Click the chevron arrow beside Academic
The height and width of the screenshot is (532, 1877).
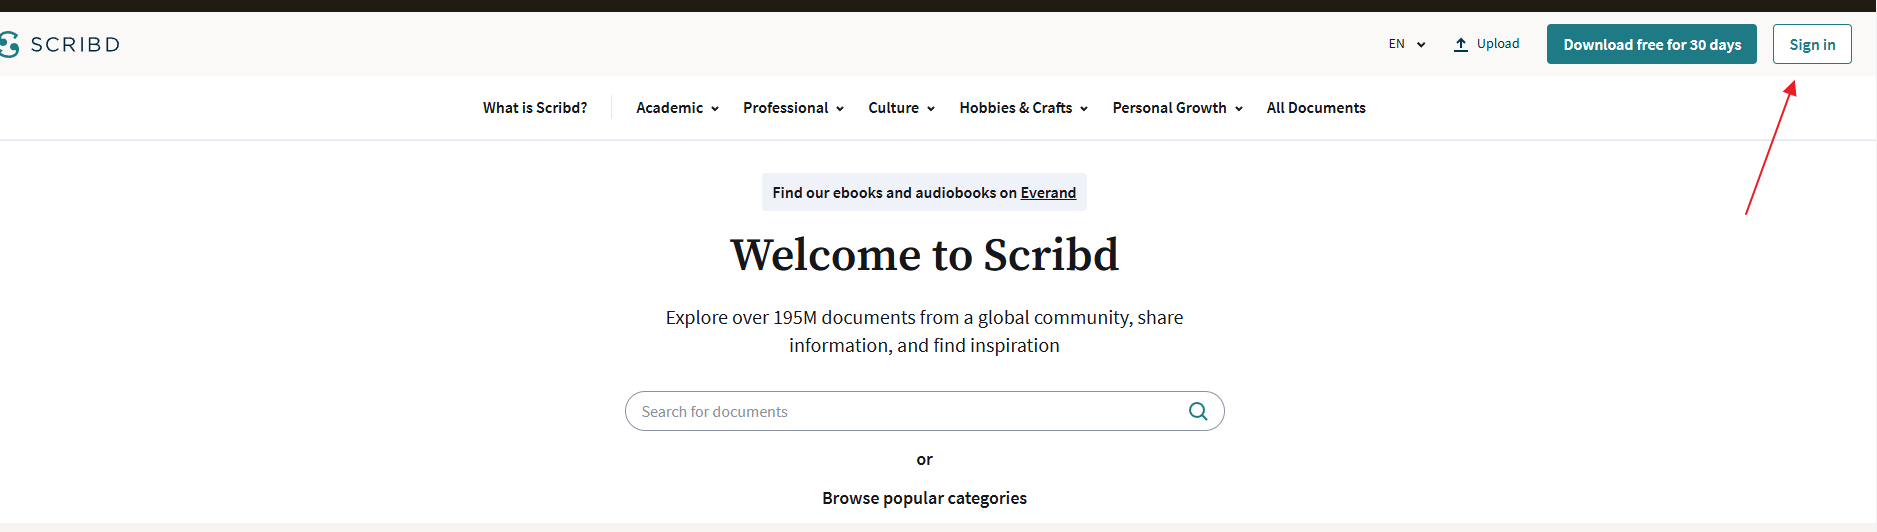[715, 109]
